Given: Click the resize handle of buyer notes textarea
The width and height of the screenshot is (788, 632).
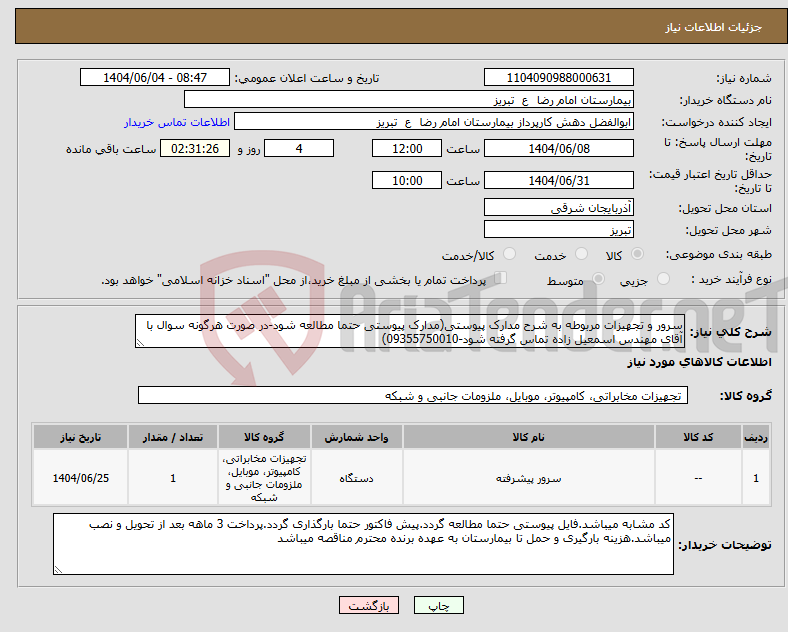Looking at the screenshot, I should [x=58, y=569].
